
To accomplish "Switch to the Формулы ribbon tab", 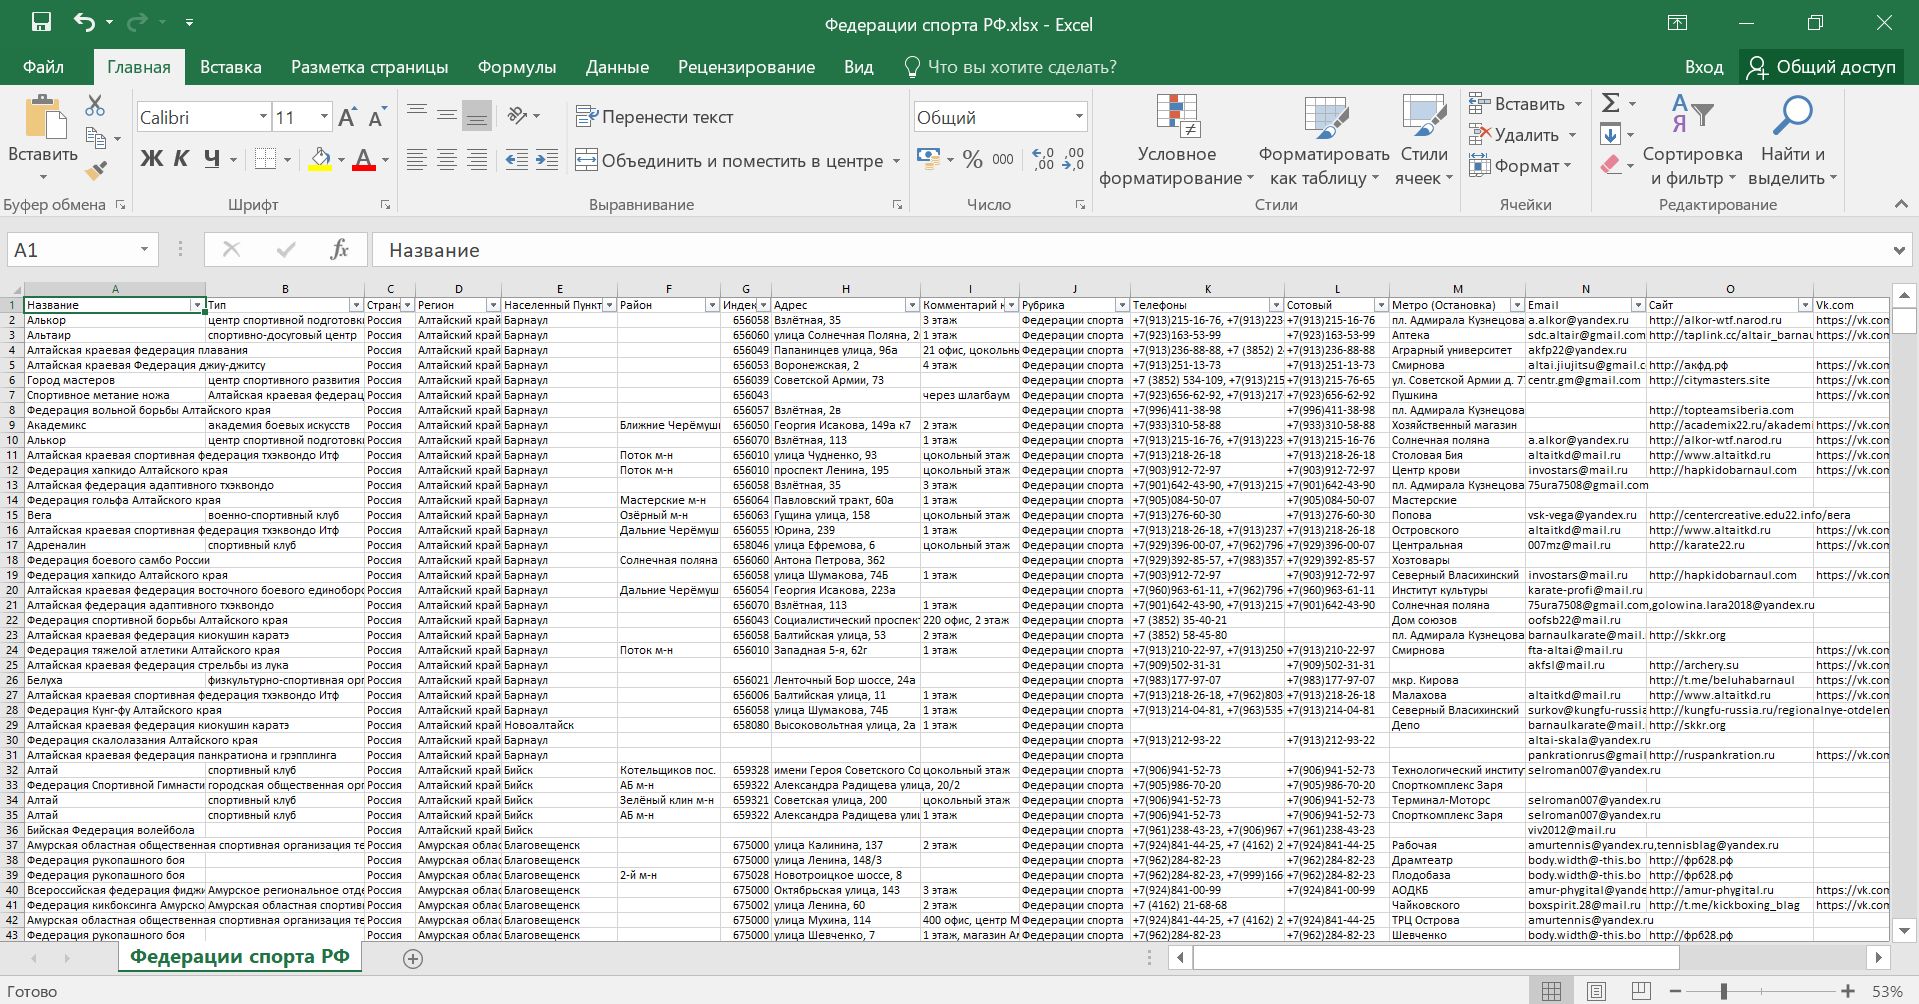I will coord(516,67).
